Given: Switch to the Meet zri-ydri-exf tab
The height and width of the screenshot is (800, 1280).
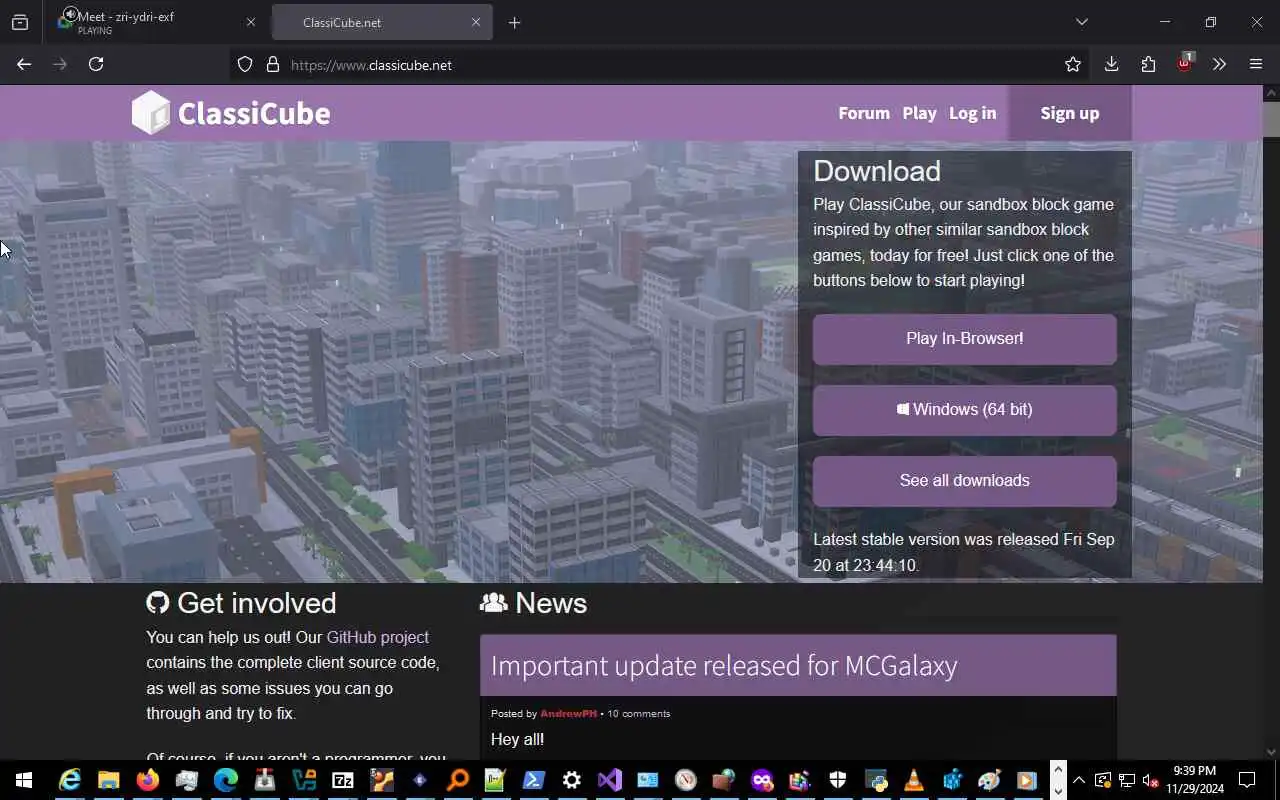Looking at the screenshot, I should [x=156, y=22].
